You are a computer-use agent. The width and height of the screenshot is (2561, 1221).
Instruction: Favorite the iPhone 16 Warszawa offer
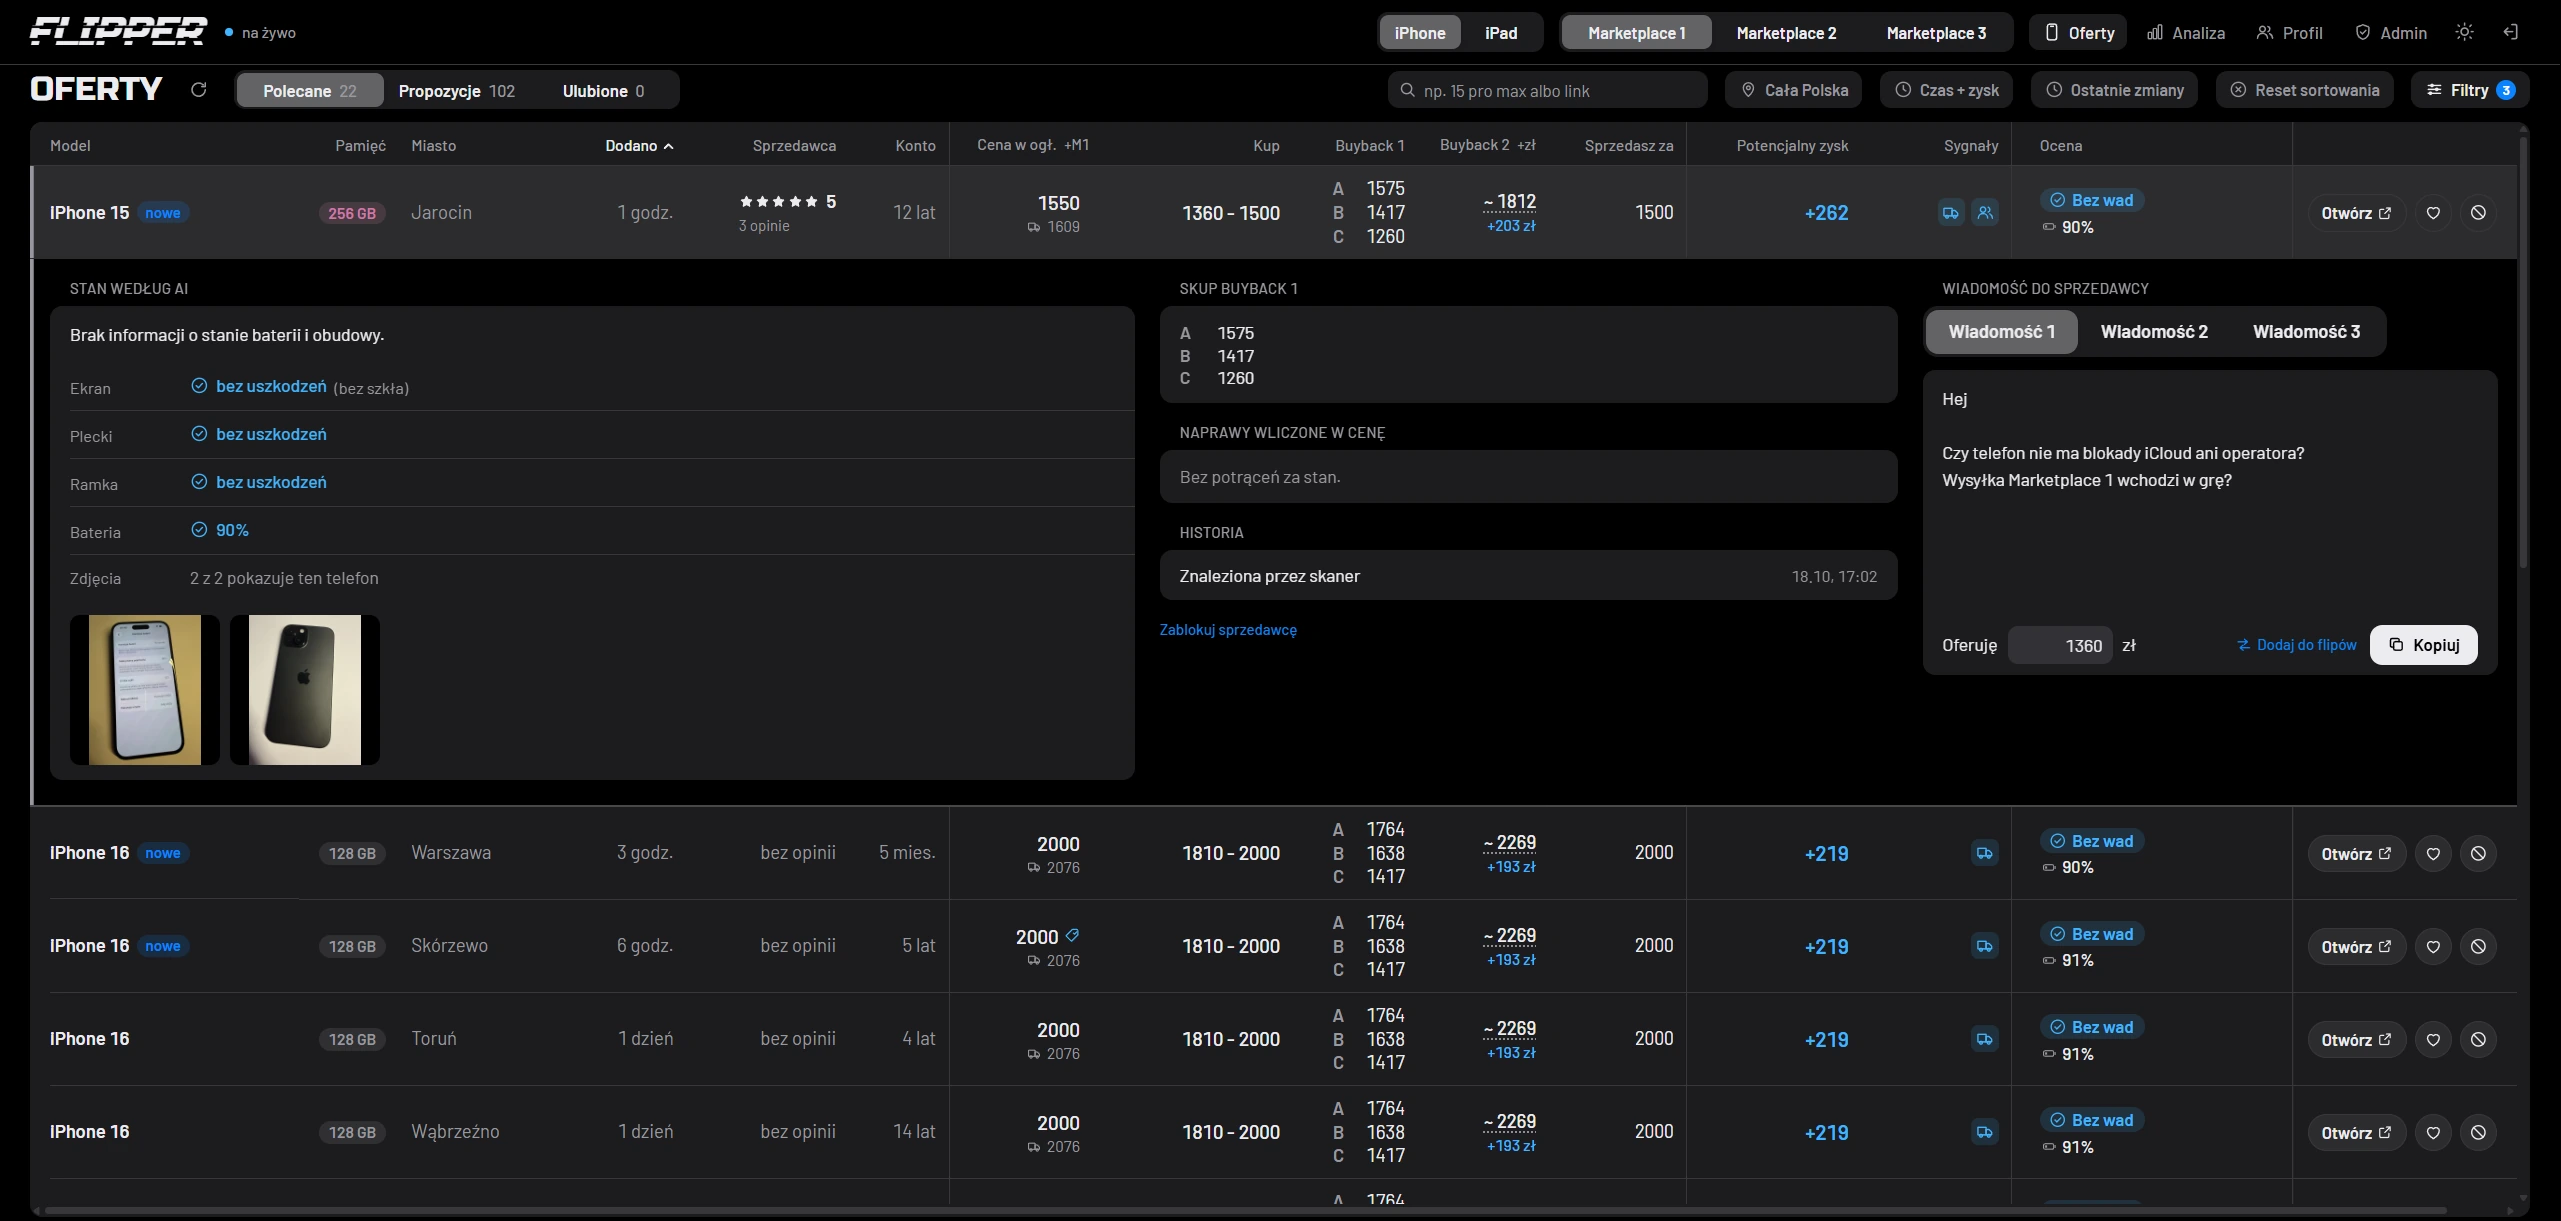(2434, 854)
